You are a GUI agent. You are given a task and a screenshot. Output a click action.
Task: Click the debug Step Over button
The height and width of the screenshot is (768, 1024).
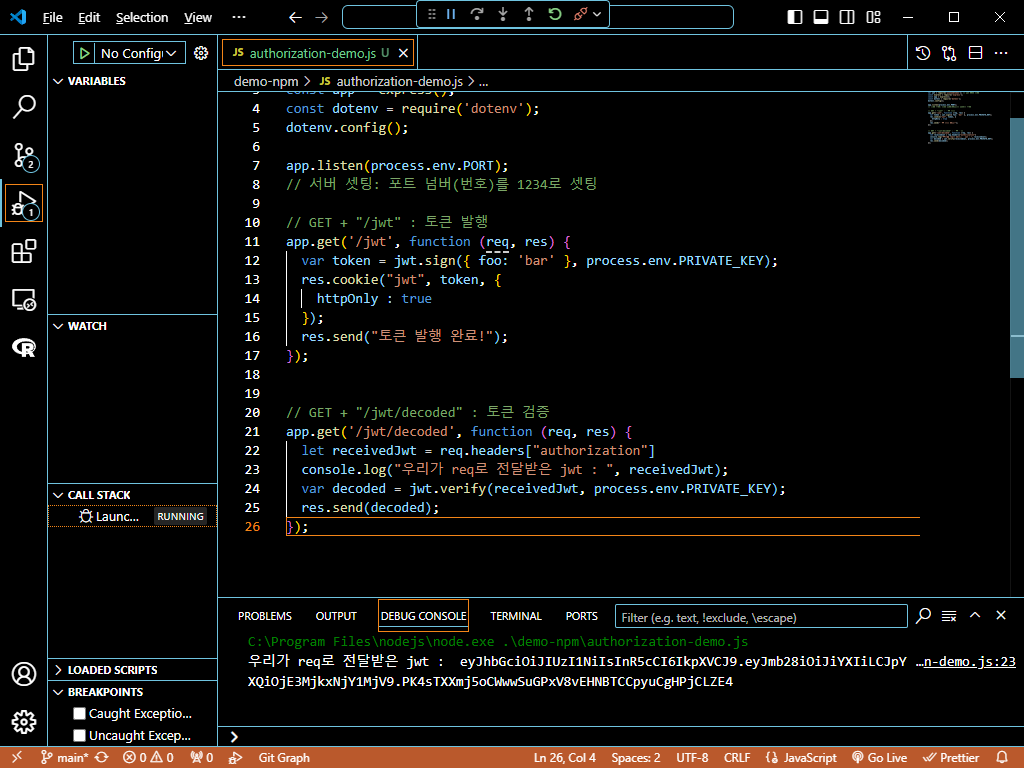coord(477,14)
